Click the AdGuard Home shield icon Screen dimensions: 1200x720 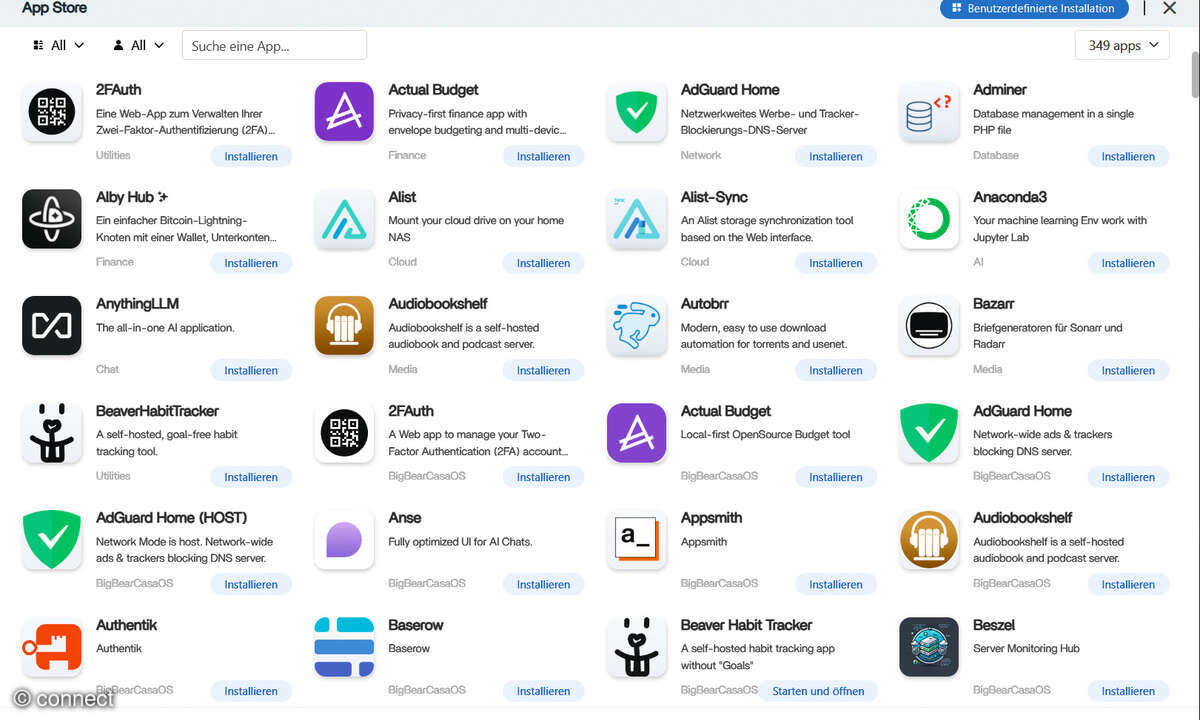point(636,111)
